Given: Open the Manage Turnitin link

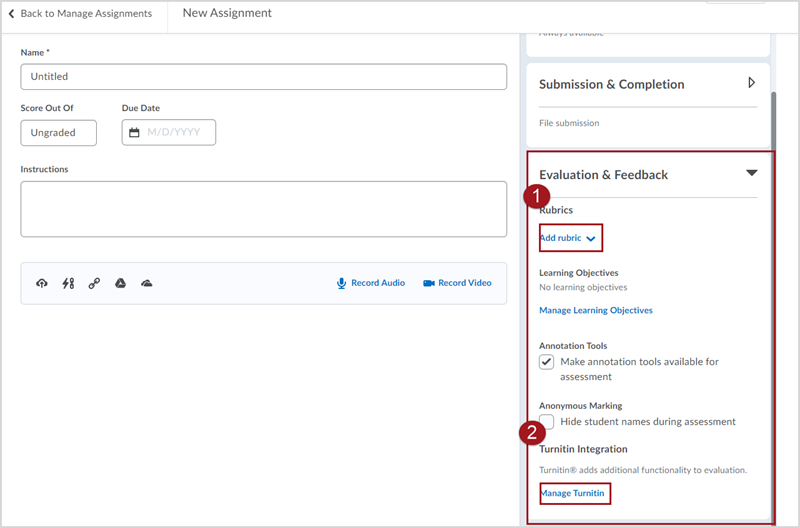Looking at the screenshot, I should tap(572, 493).
